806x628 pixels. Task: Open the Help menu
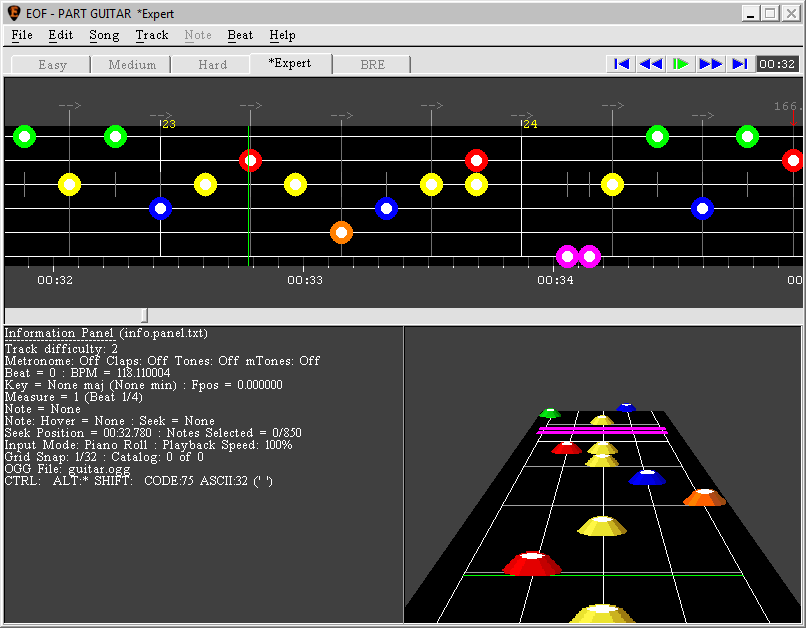(x=283, y=35)
